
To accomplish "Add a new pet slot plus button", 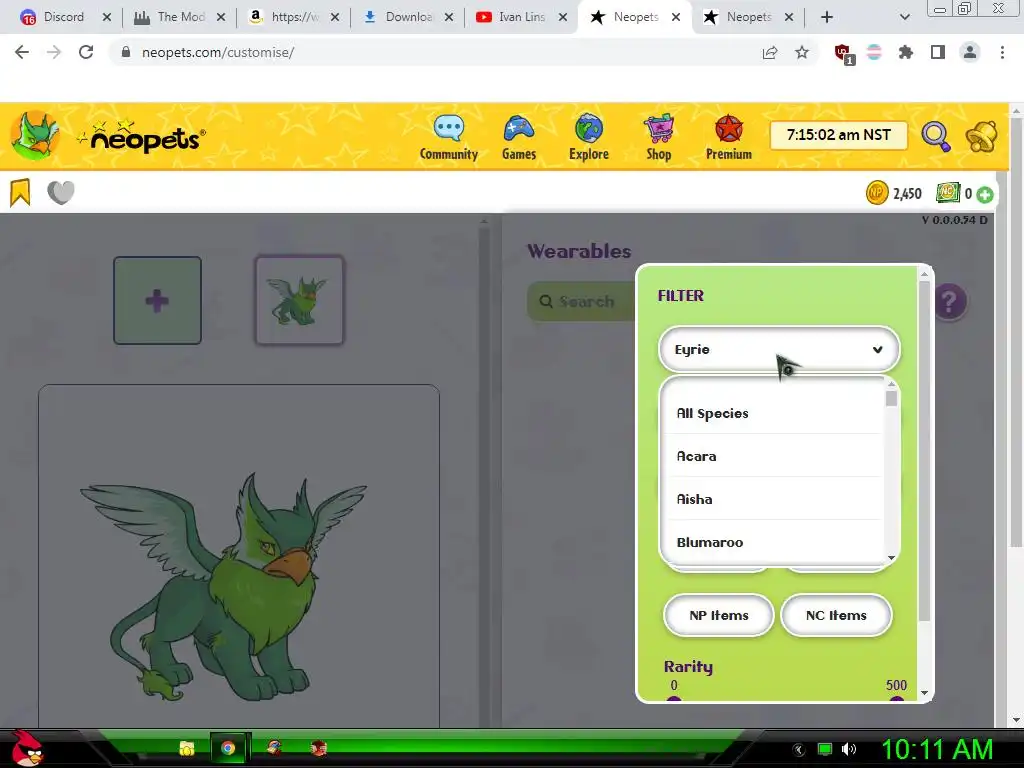I will click(x=157, y=300).
